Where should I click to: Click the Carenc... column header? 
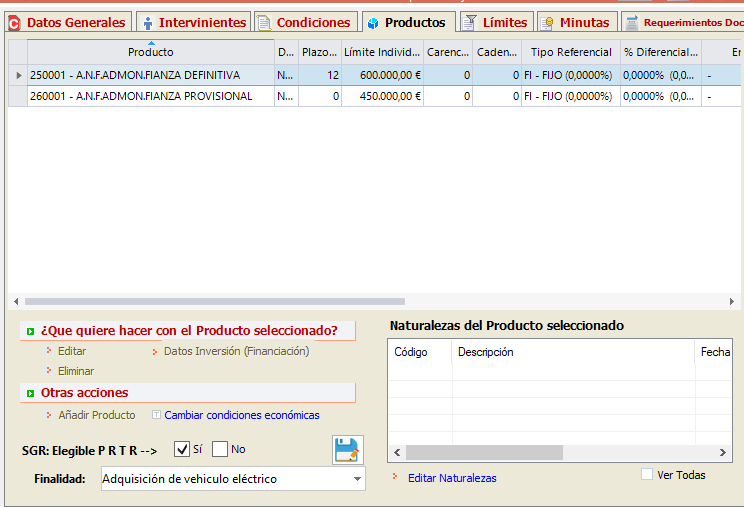448,52
